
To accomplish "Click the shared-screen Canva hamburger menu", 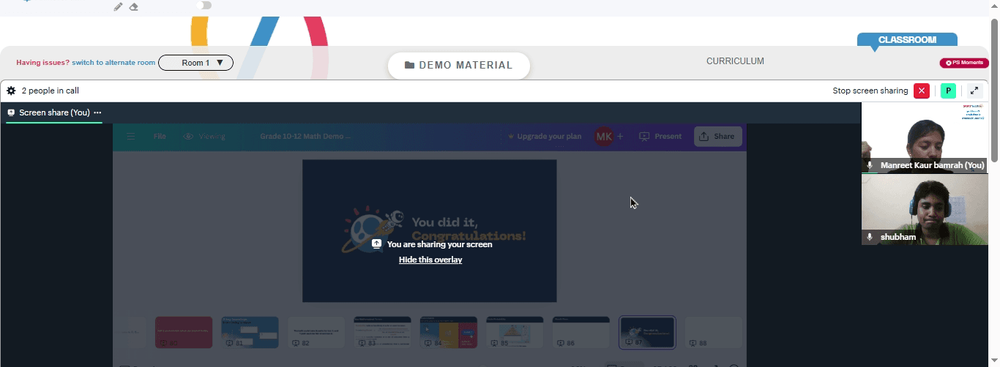I will click(131, 137).
